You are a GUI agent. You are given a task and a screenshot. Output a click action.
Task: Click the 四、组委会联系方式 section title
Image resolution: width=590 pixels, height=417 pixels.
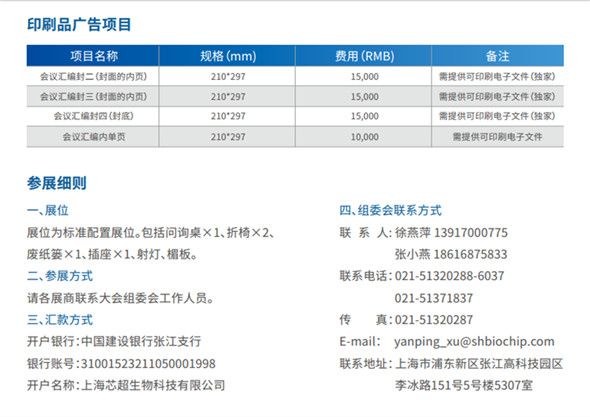click(391, 210)
